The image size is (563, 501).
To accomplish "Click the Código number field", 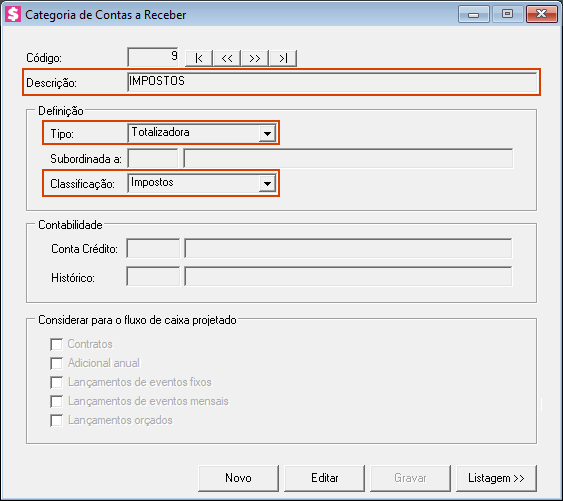I will point(153,57).
